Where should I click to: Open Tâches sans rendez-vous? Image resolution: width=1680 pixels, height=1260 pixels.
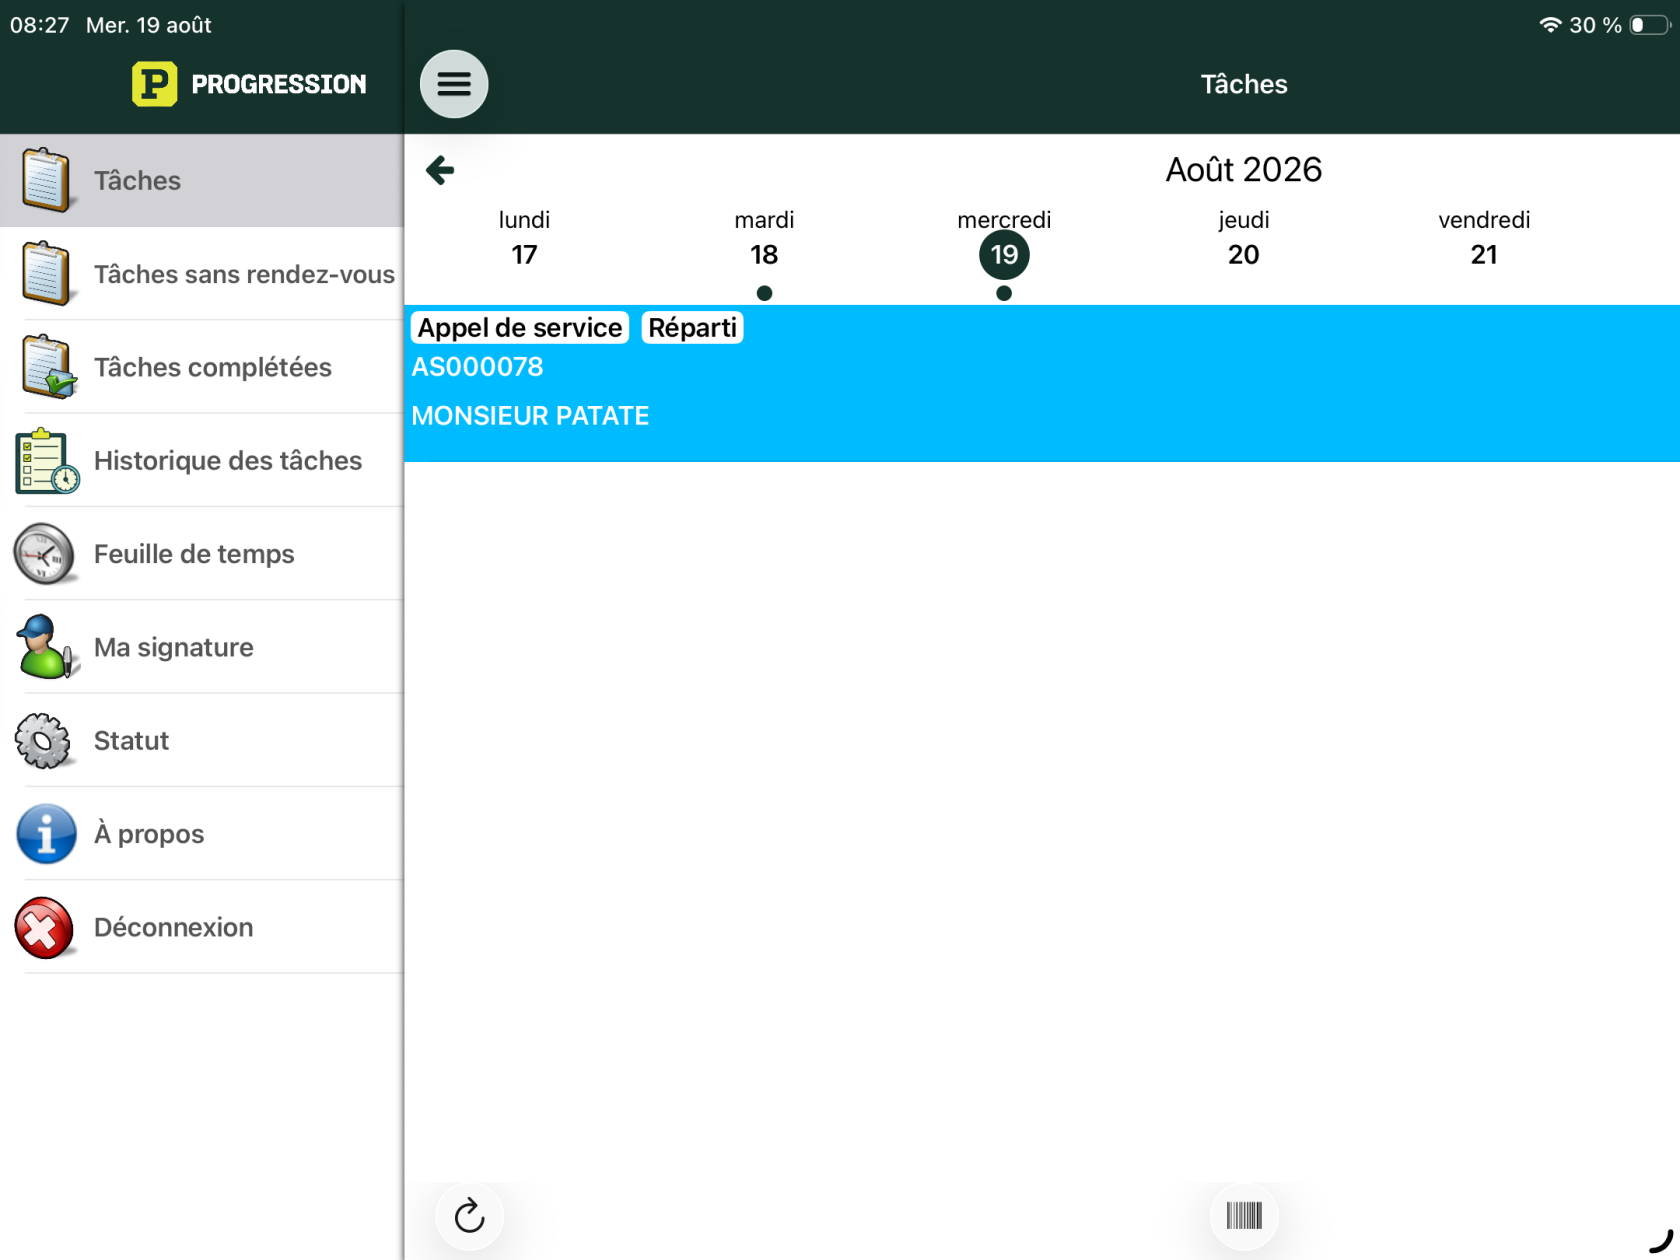202,273
